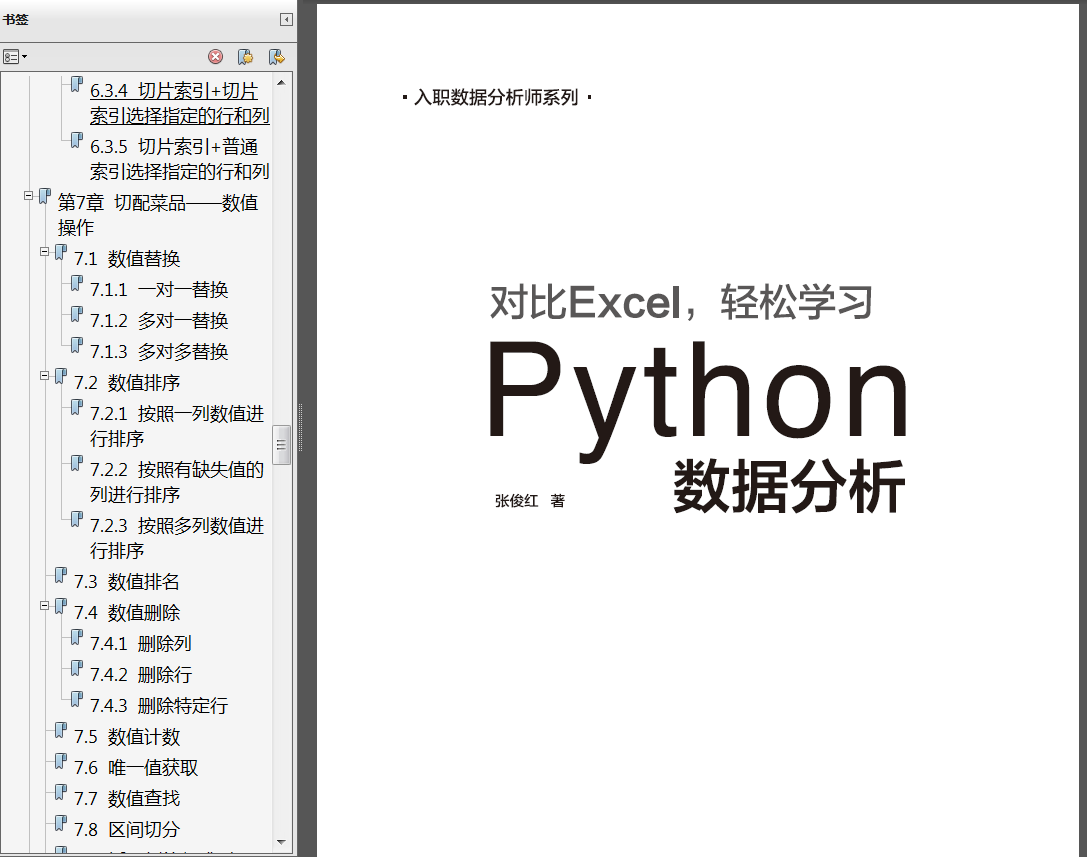Open 7.2.1 按照一列数值进行排序

tap(177, 426)
